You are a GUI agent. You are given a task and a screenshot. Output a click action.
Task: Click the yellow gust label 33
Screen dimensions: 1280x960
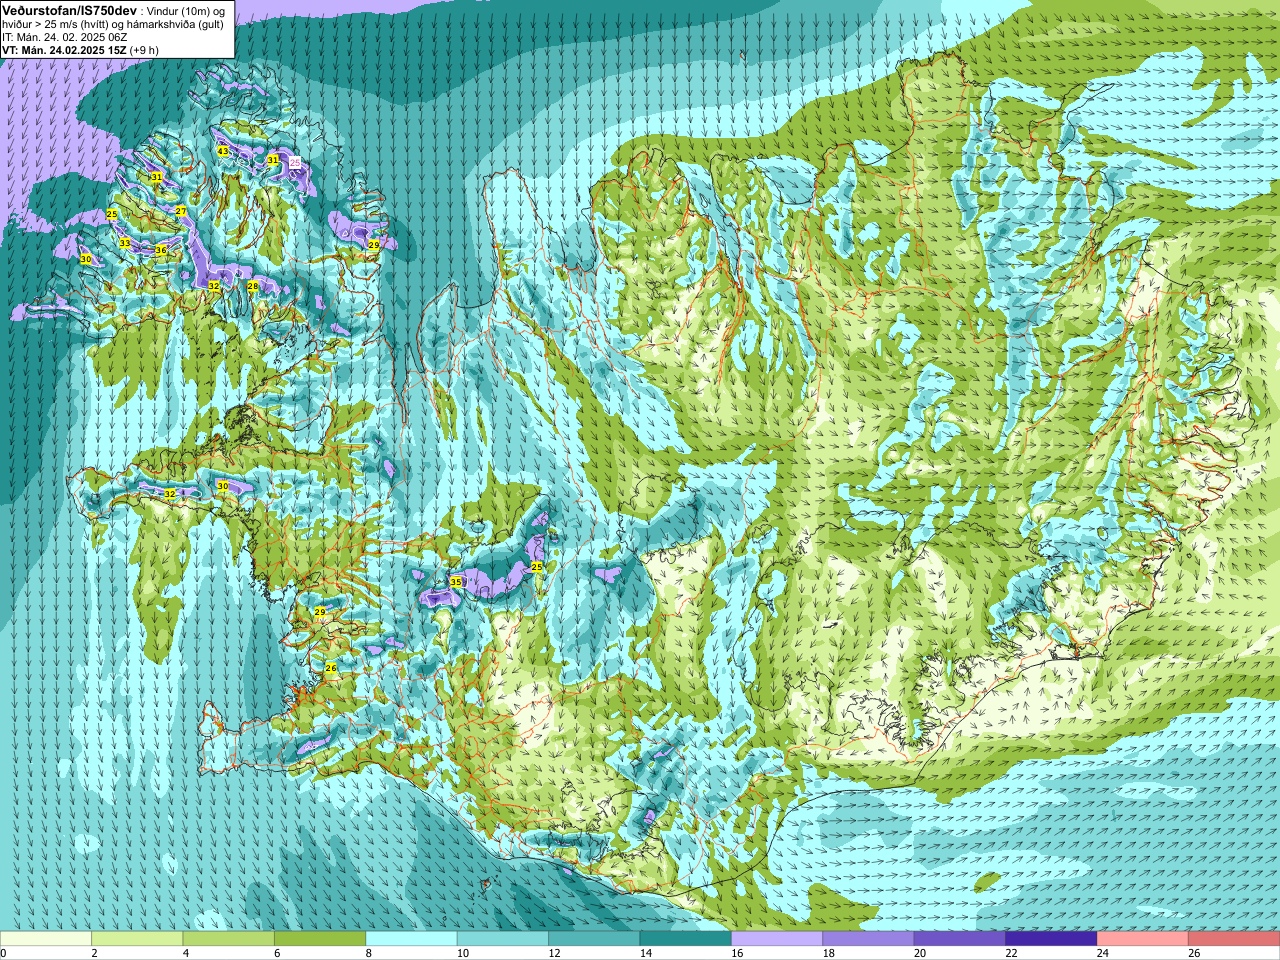click(125, 243)
